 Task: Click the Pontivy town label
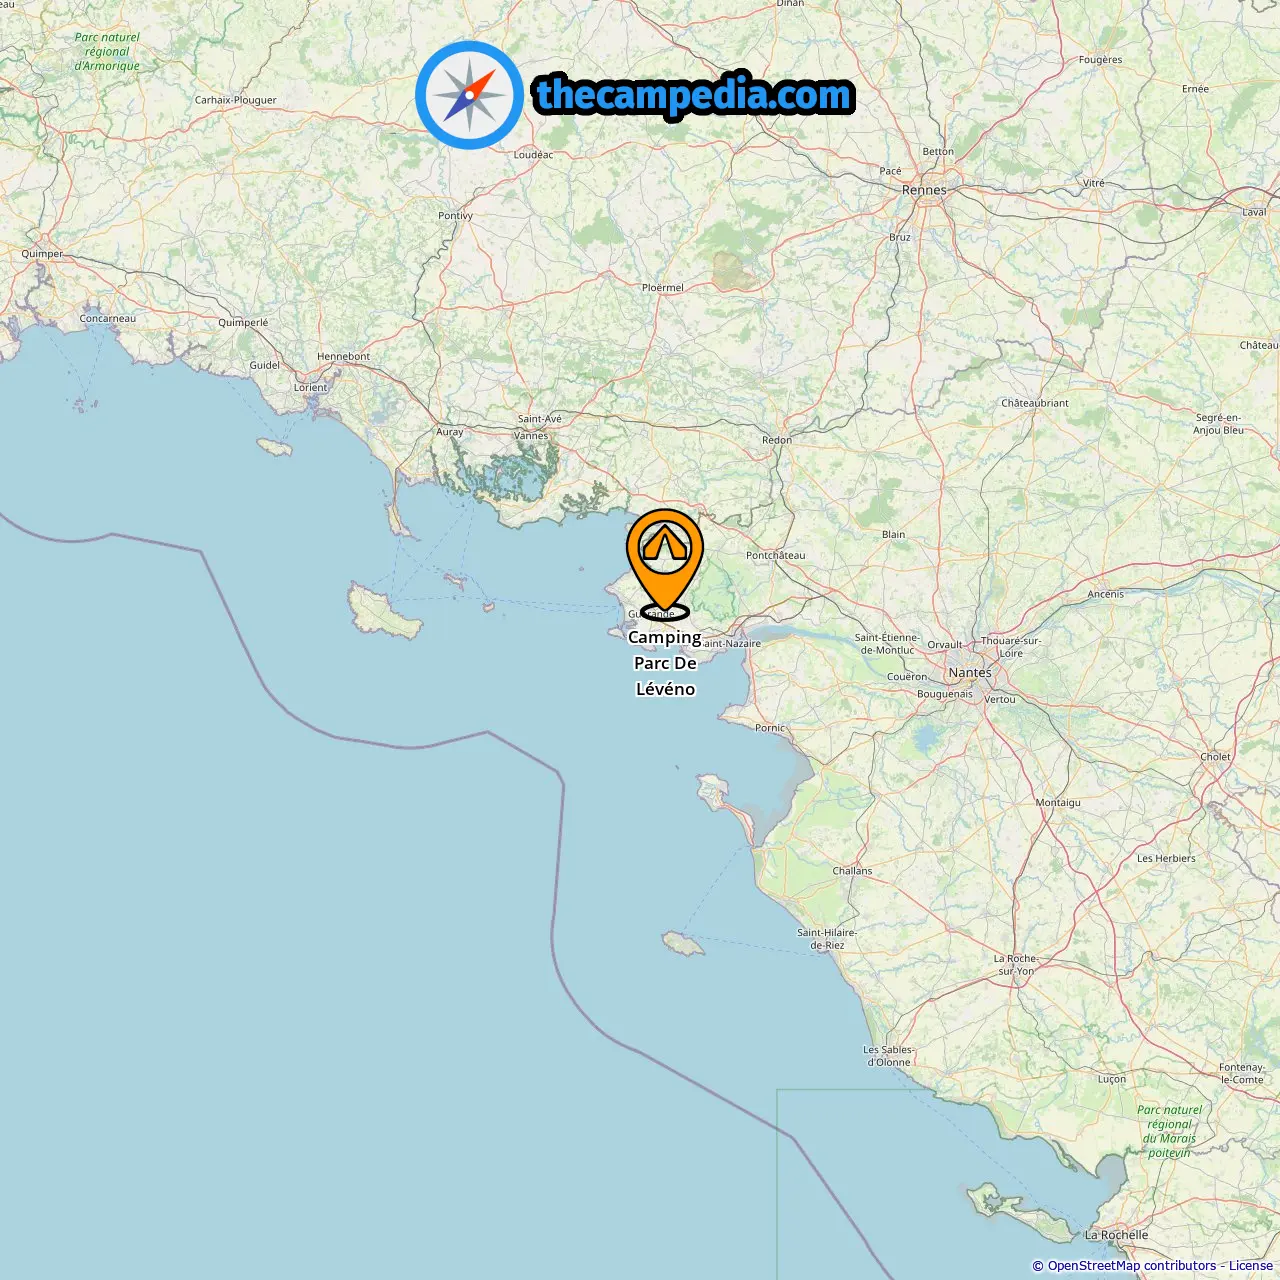pos(455,216)
